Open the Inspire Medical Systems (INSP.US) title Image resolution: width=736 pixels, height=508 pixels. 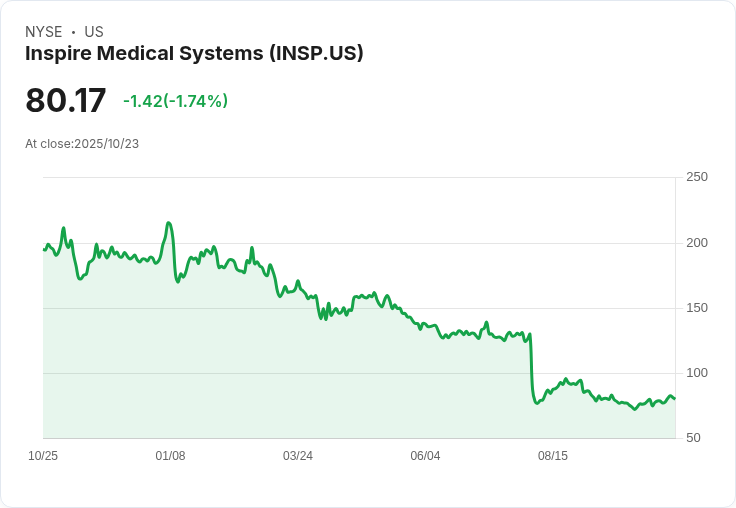click(194, 53)
